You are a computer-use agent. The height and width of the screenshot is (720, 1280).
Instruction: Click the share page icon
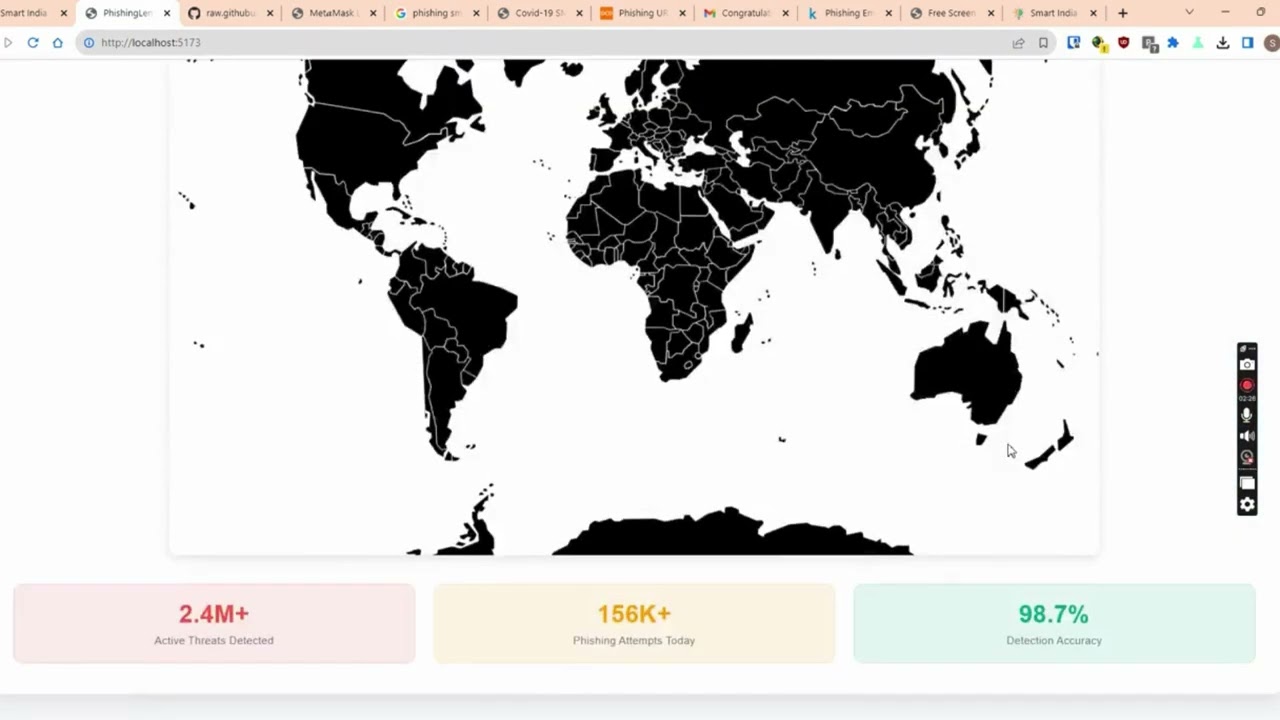1018,43
